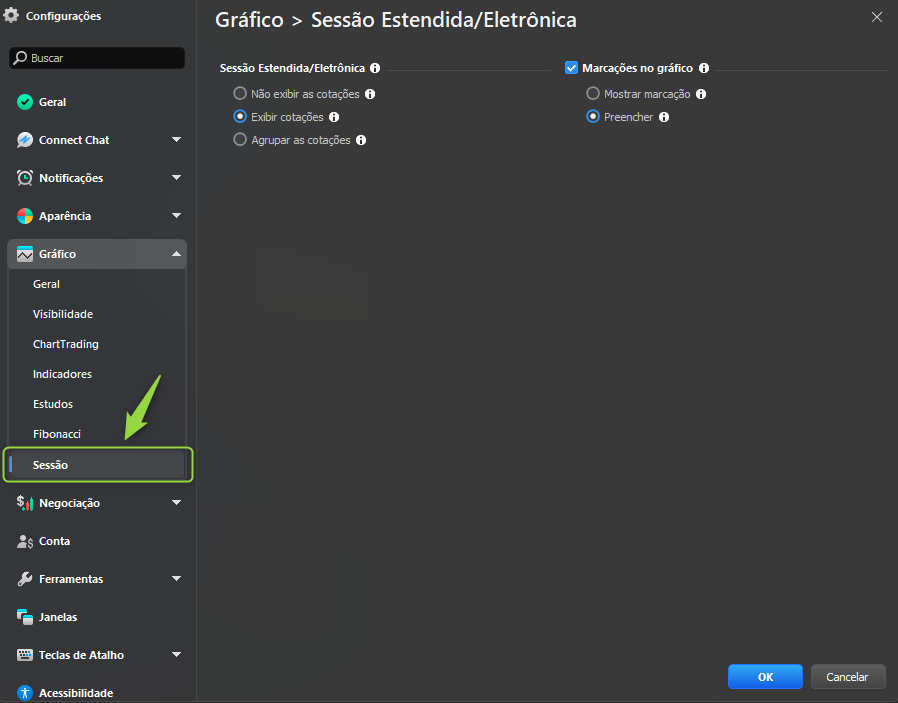
Task: Expand the Connect Chat section arrow
Action: coord(176,140)
